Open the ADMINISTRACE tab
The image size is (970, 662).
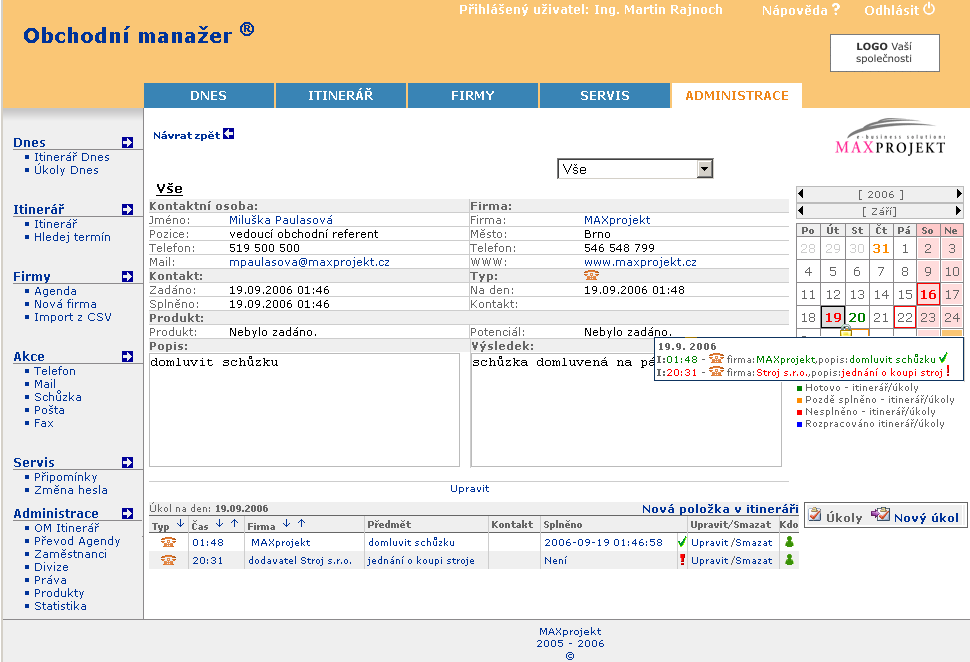click(x=737, y=95)
